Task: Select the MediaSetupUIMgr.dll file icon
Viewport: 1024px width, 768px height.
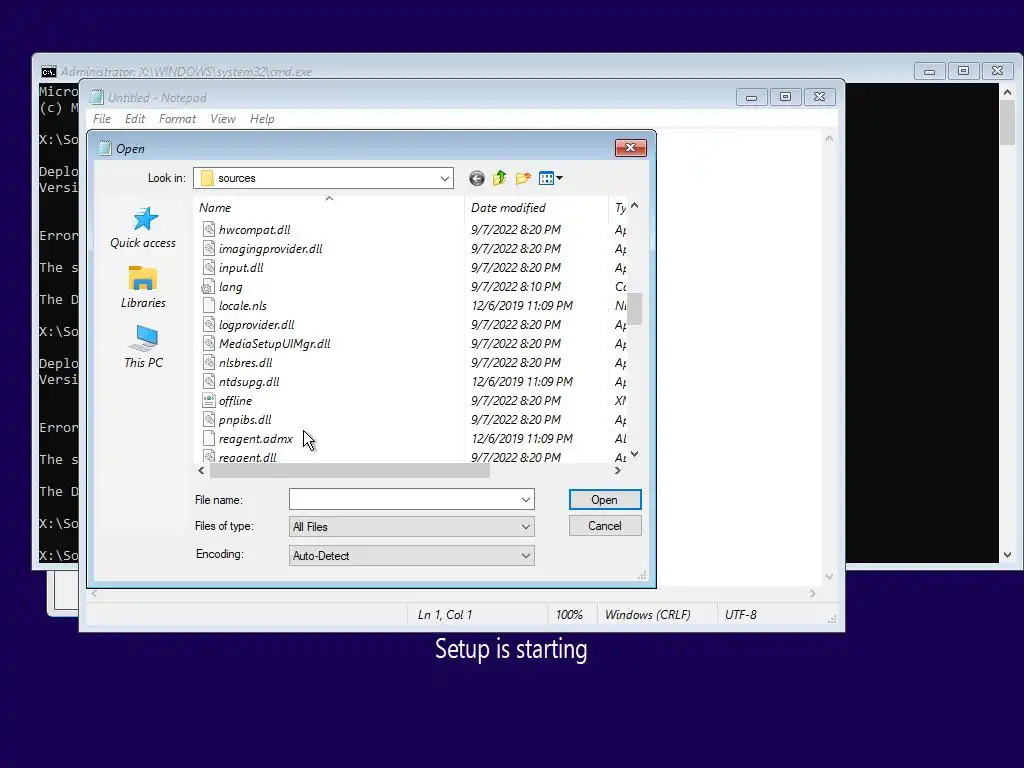Action: click(209, 343)
